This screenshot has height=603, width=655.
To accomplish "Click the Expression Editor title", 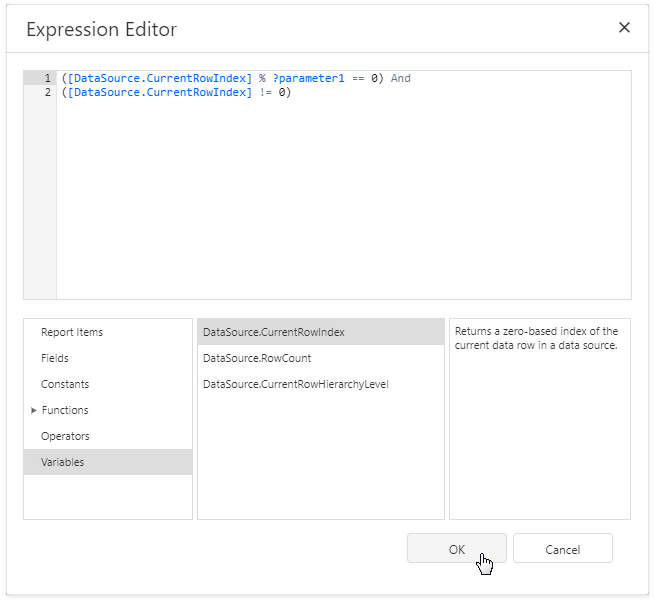I will click(x=102, y=29).
